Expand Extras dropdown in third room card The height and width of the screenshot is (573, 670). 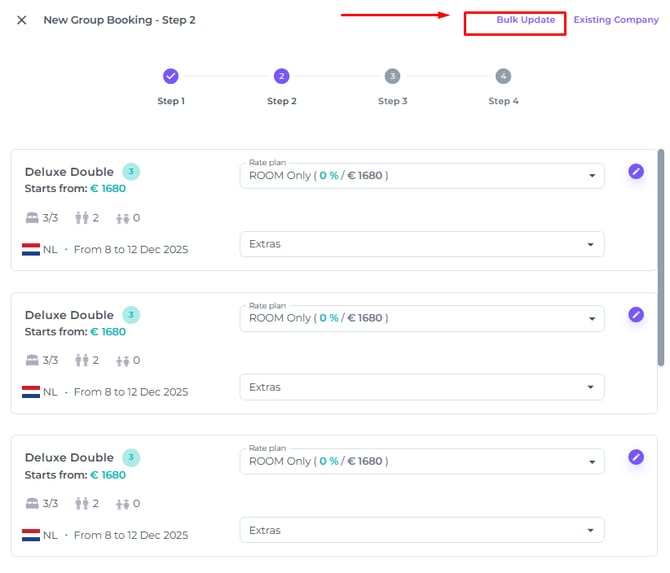(421, 530)
